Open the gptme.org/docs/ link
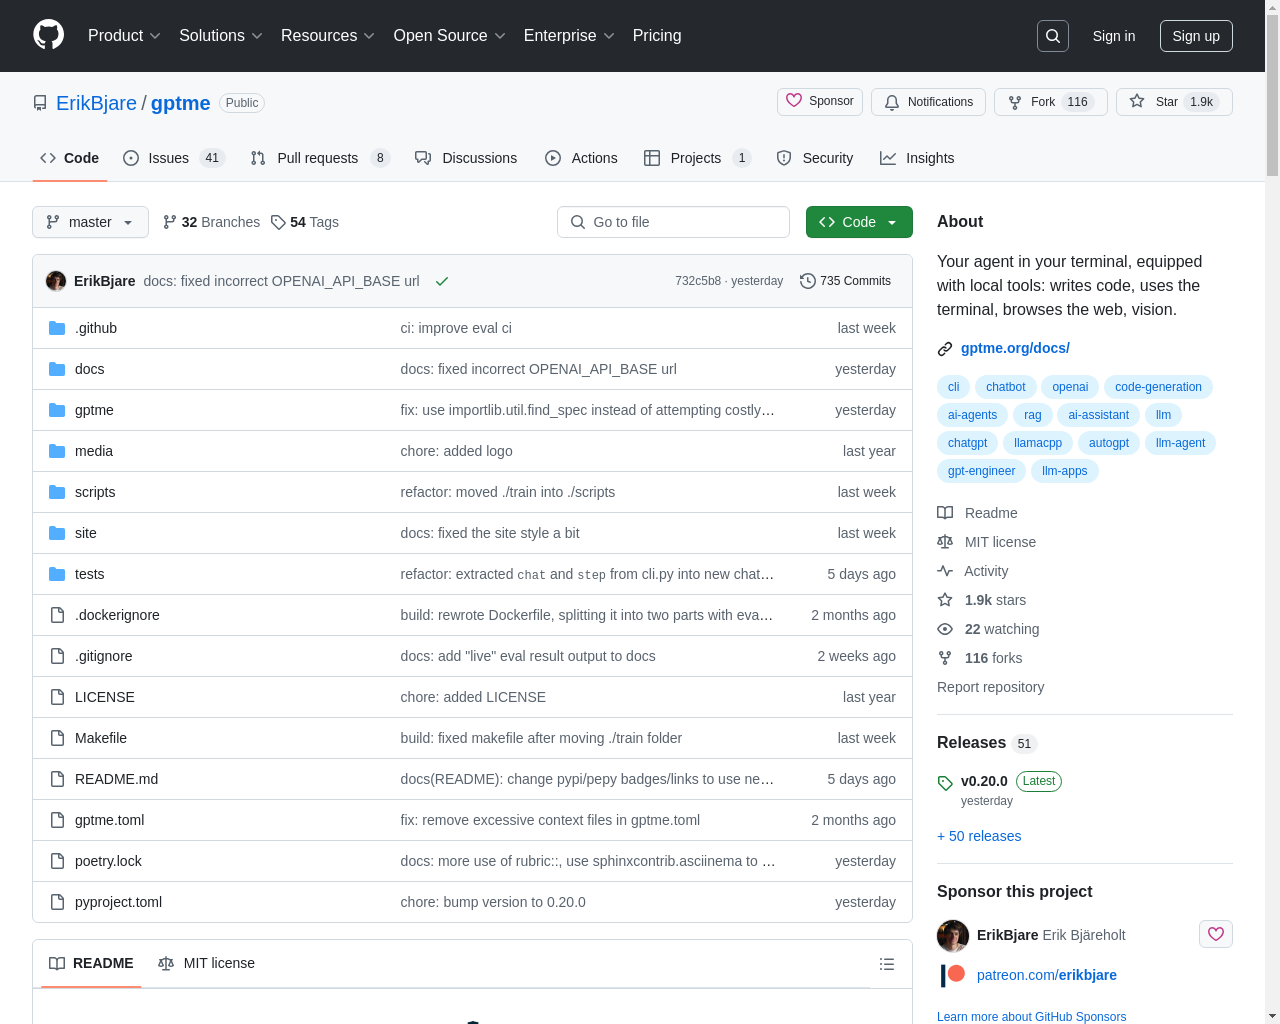The height and width of the screenshot is (1024, 1280). 1015,348
